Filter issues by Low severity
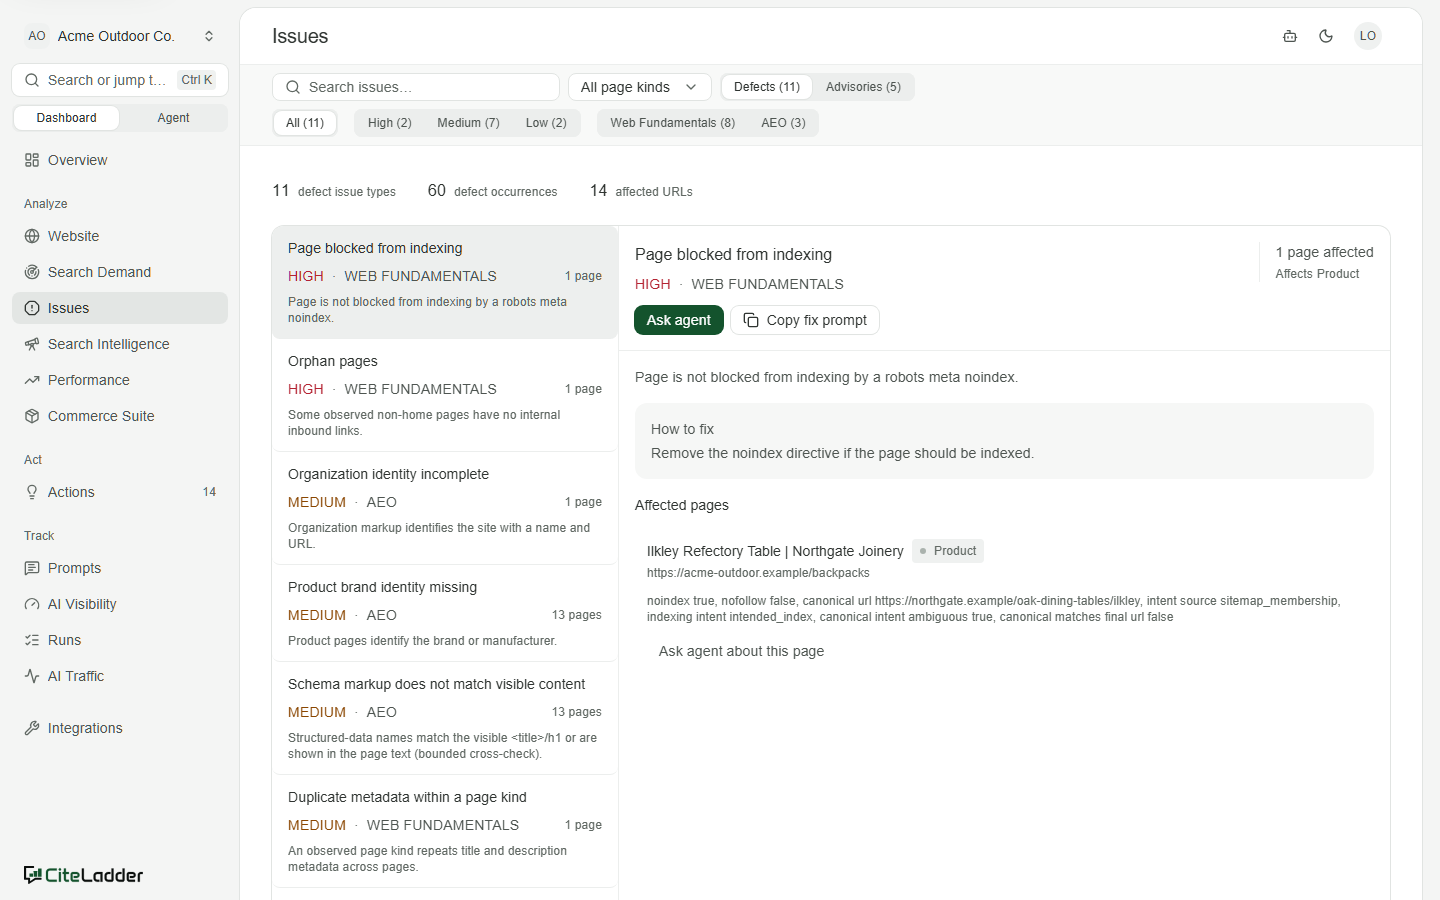Screen dimensions: 1440x900 [546, 123]
